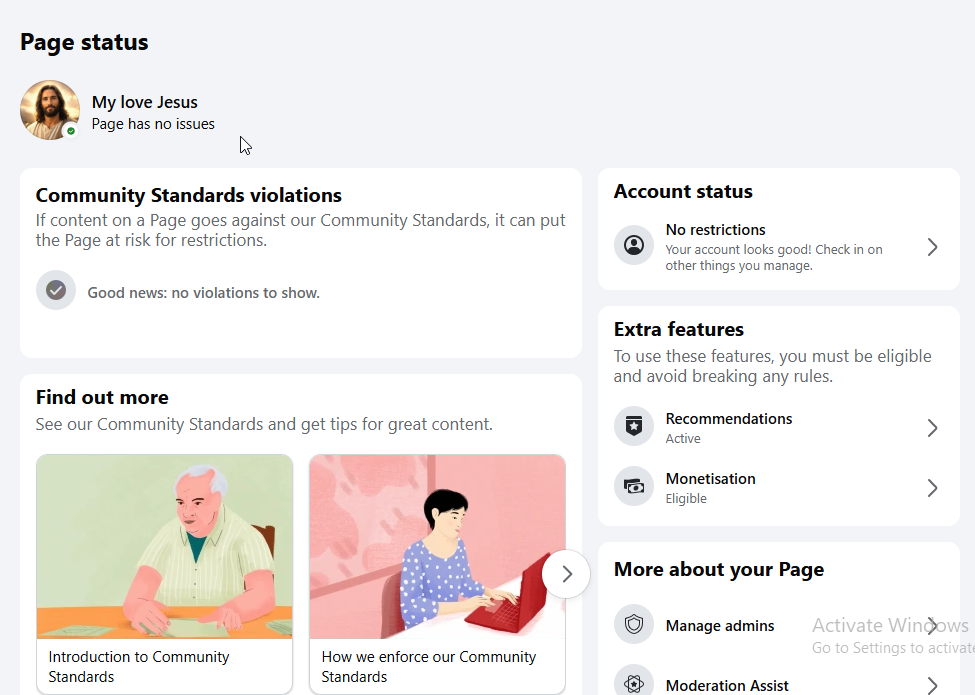Click the Monetisation money icon
The height and width of the screenshot is (695, 975).
(x=634, y=486)
